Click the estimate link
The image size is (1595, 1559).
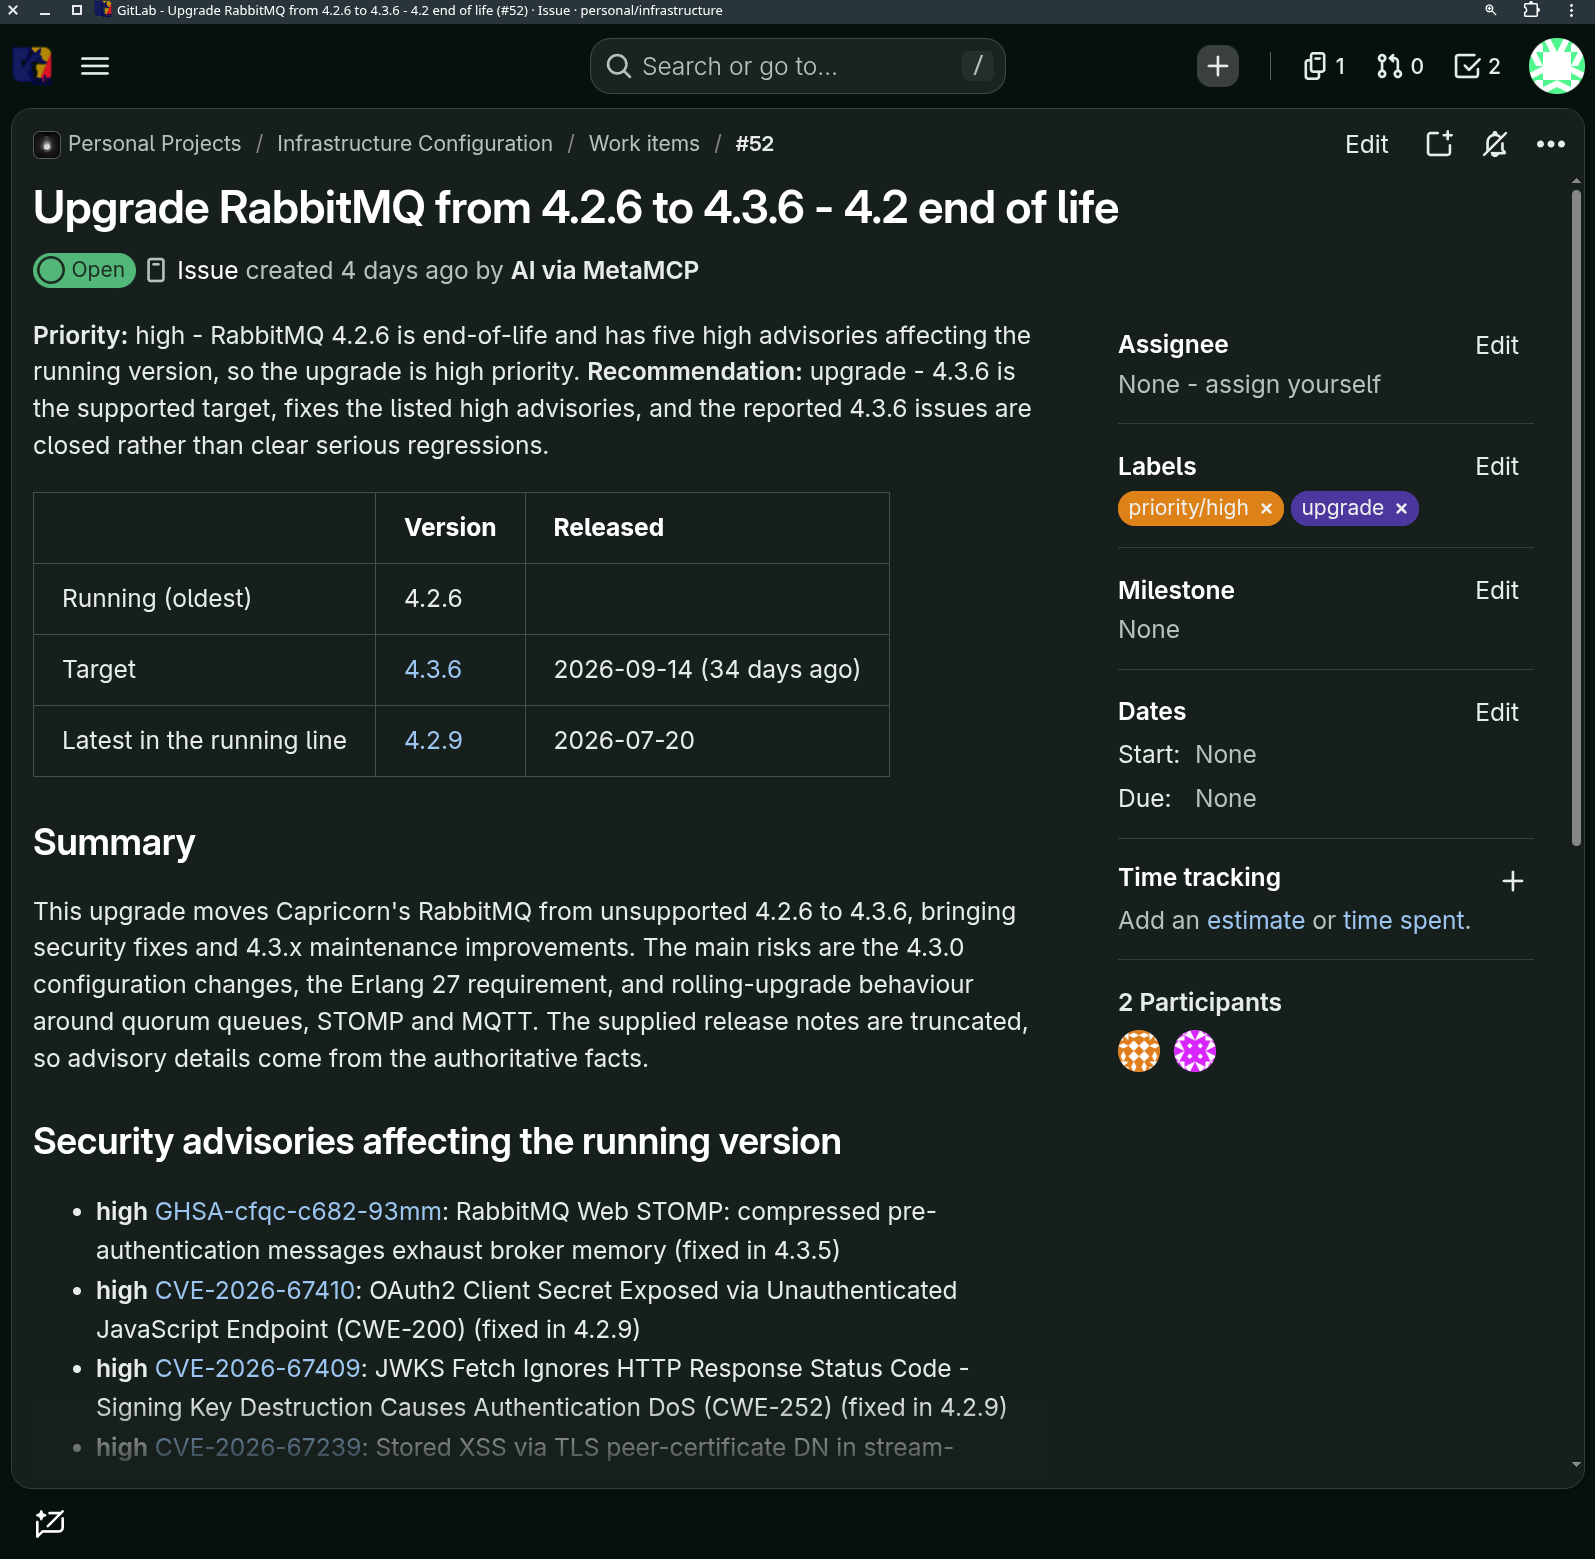tap(1255, 921)
